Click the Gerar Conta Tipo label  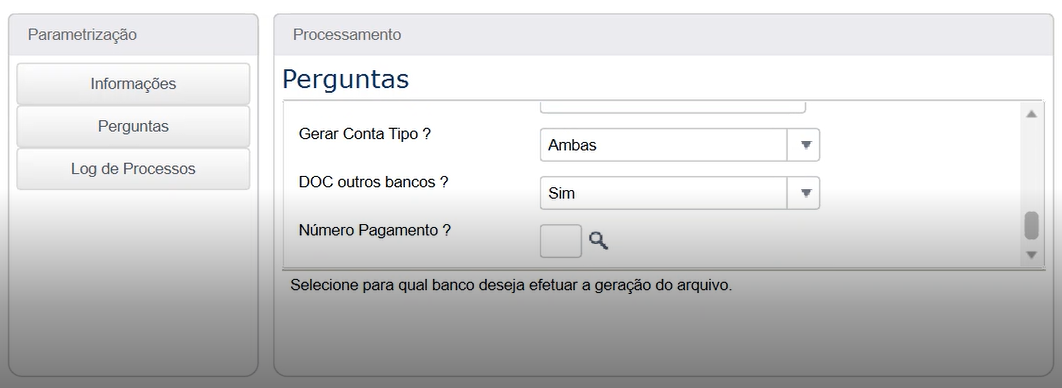[x=365, y=134]
